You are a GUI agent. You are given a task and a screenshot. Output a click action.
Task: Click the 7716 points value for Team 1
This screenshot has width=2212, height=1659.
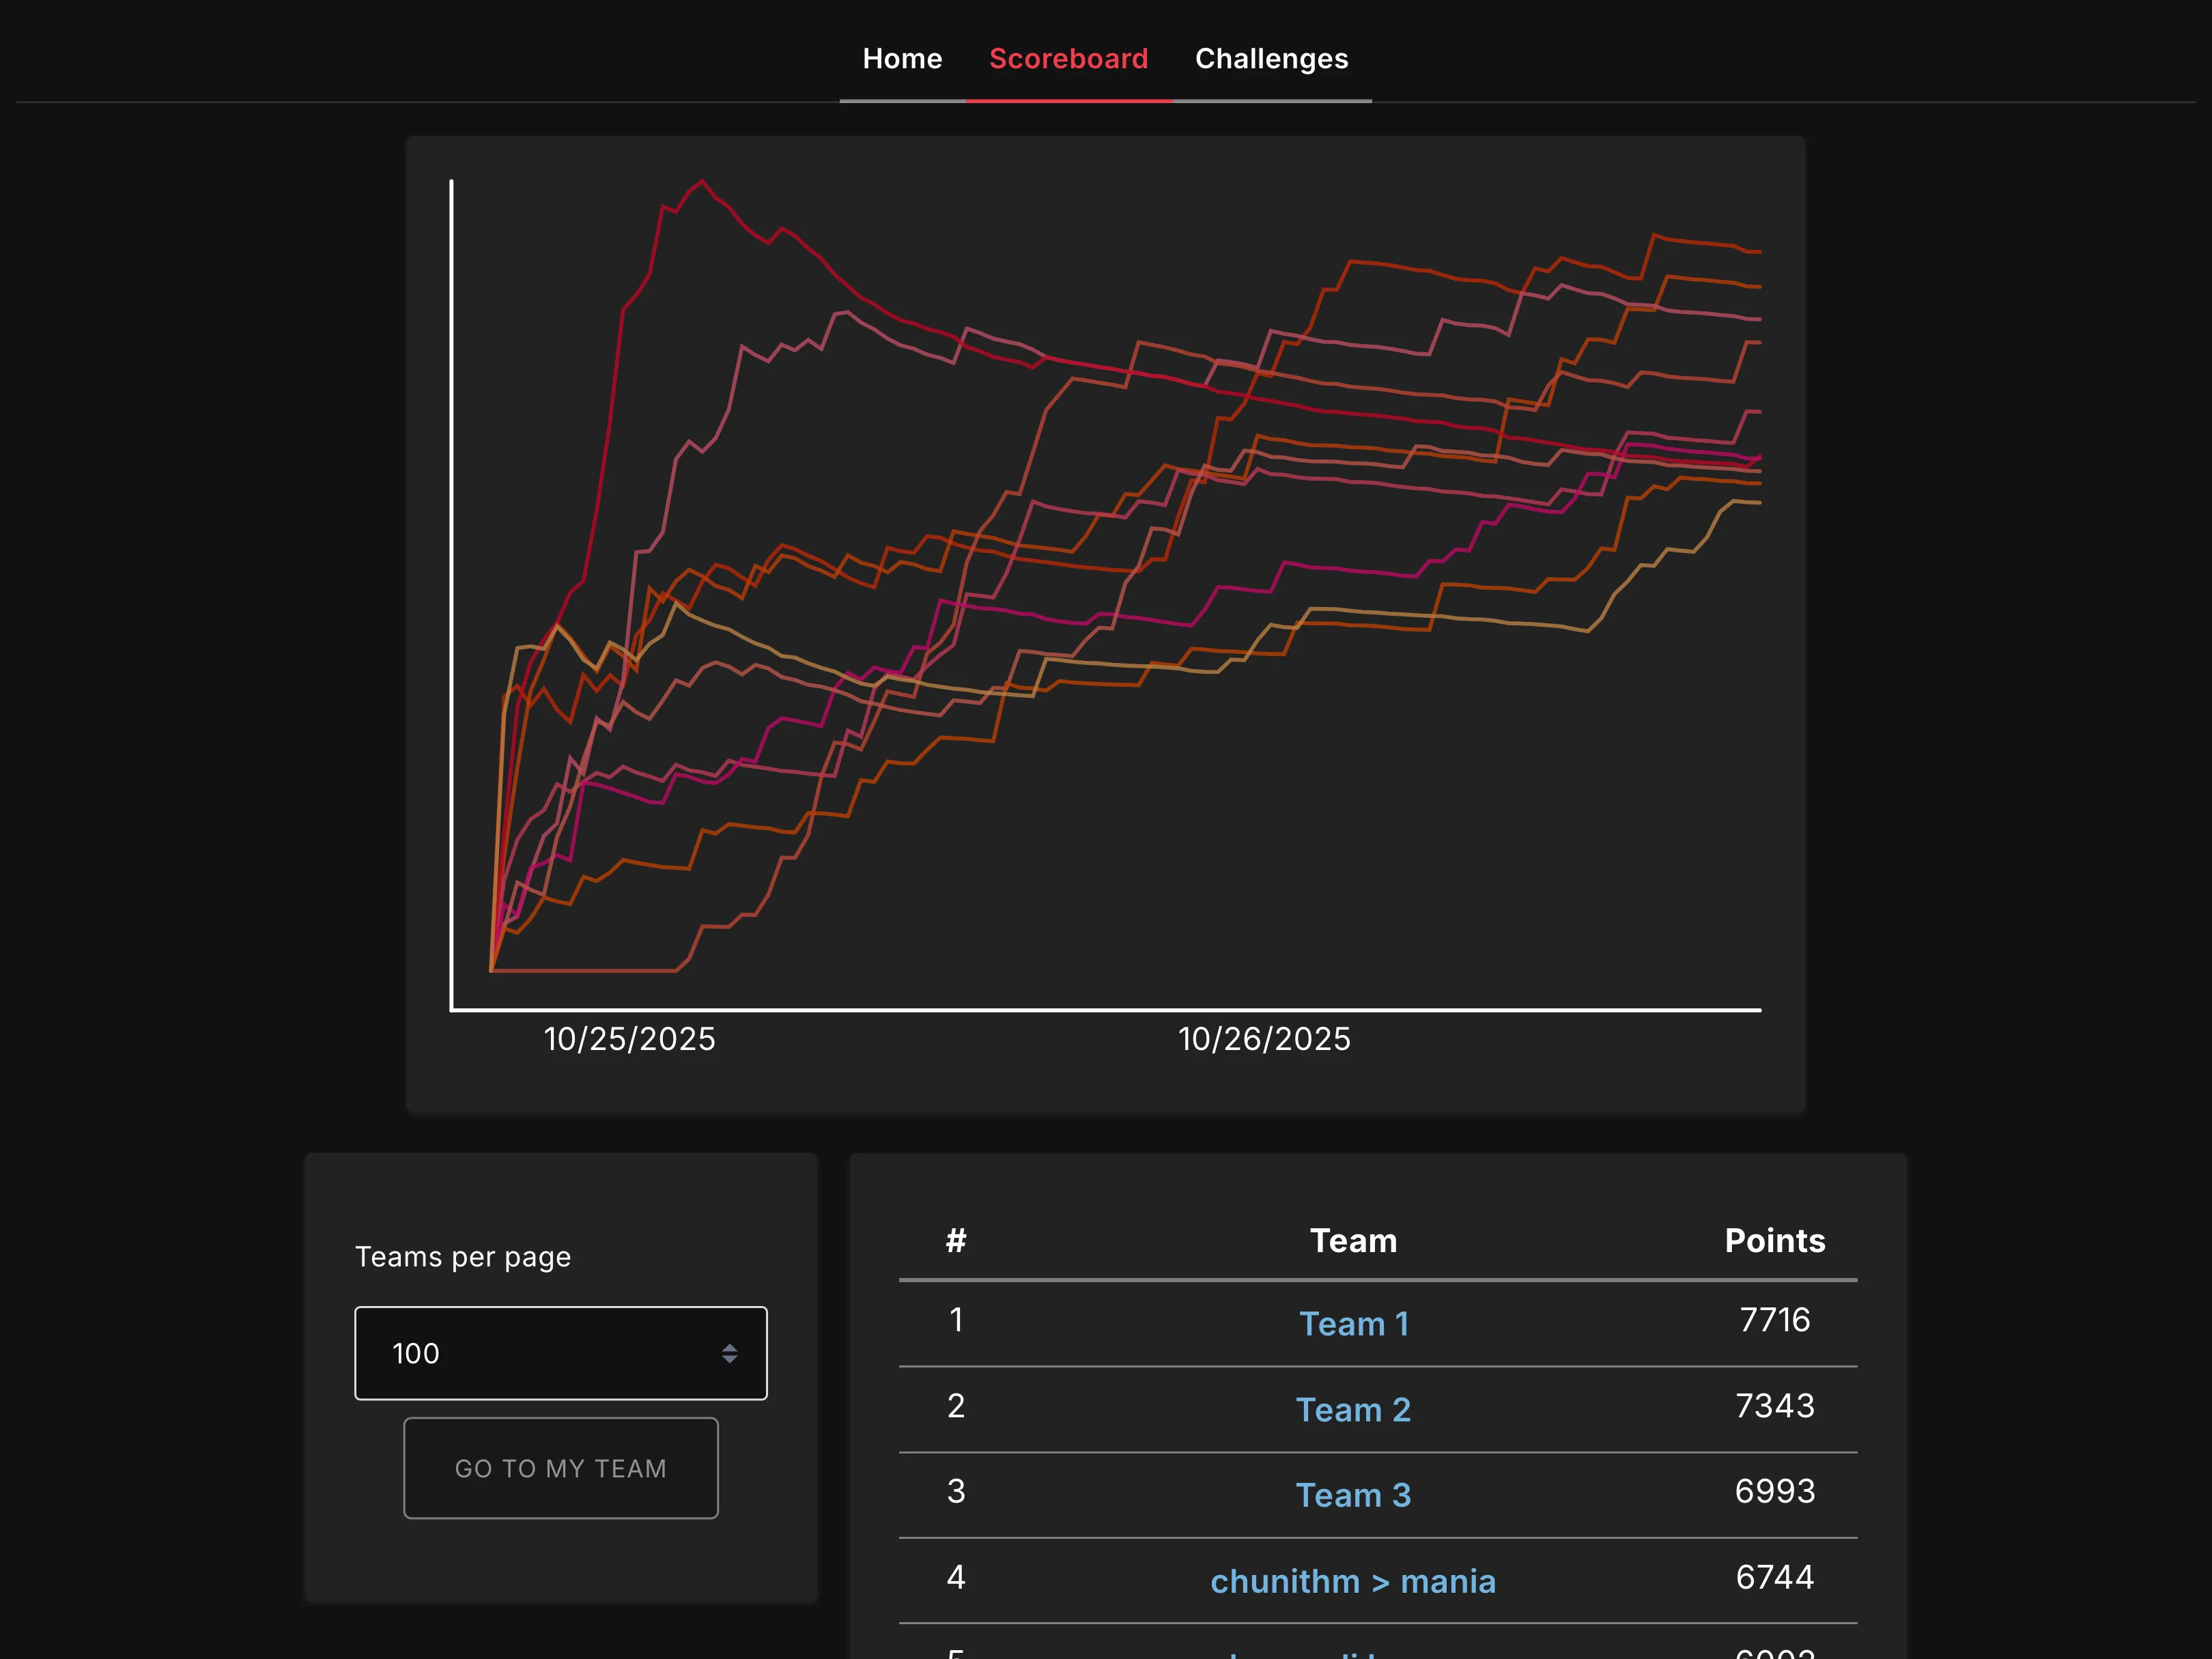point(1775,1320)
